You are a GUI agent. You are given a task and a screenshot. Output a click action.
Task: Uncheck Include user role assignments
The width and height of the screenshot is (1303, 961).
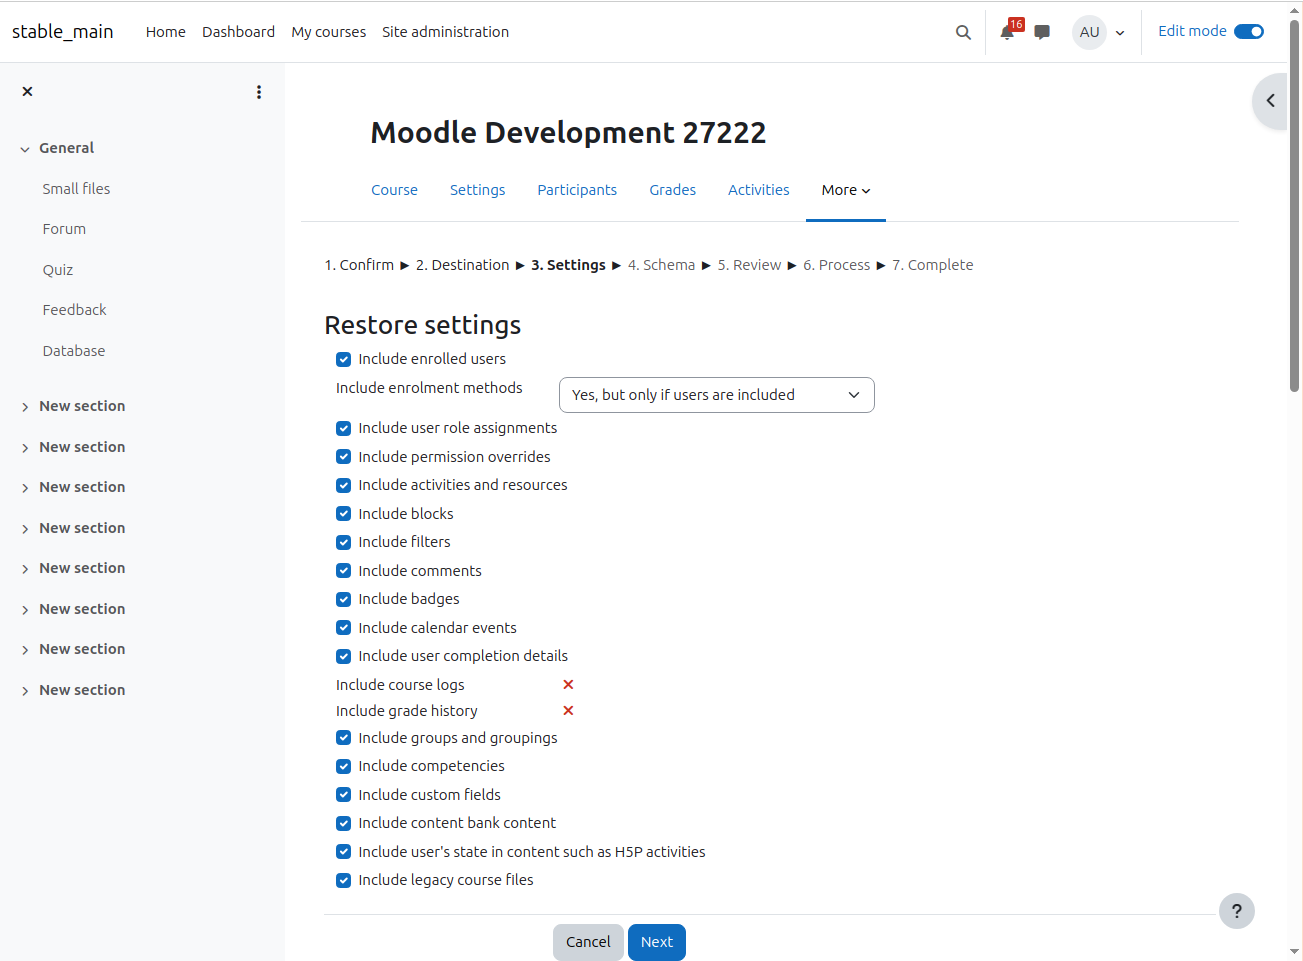point(343,428)
